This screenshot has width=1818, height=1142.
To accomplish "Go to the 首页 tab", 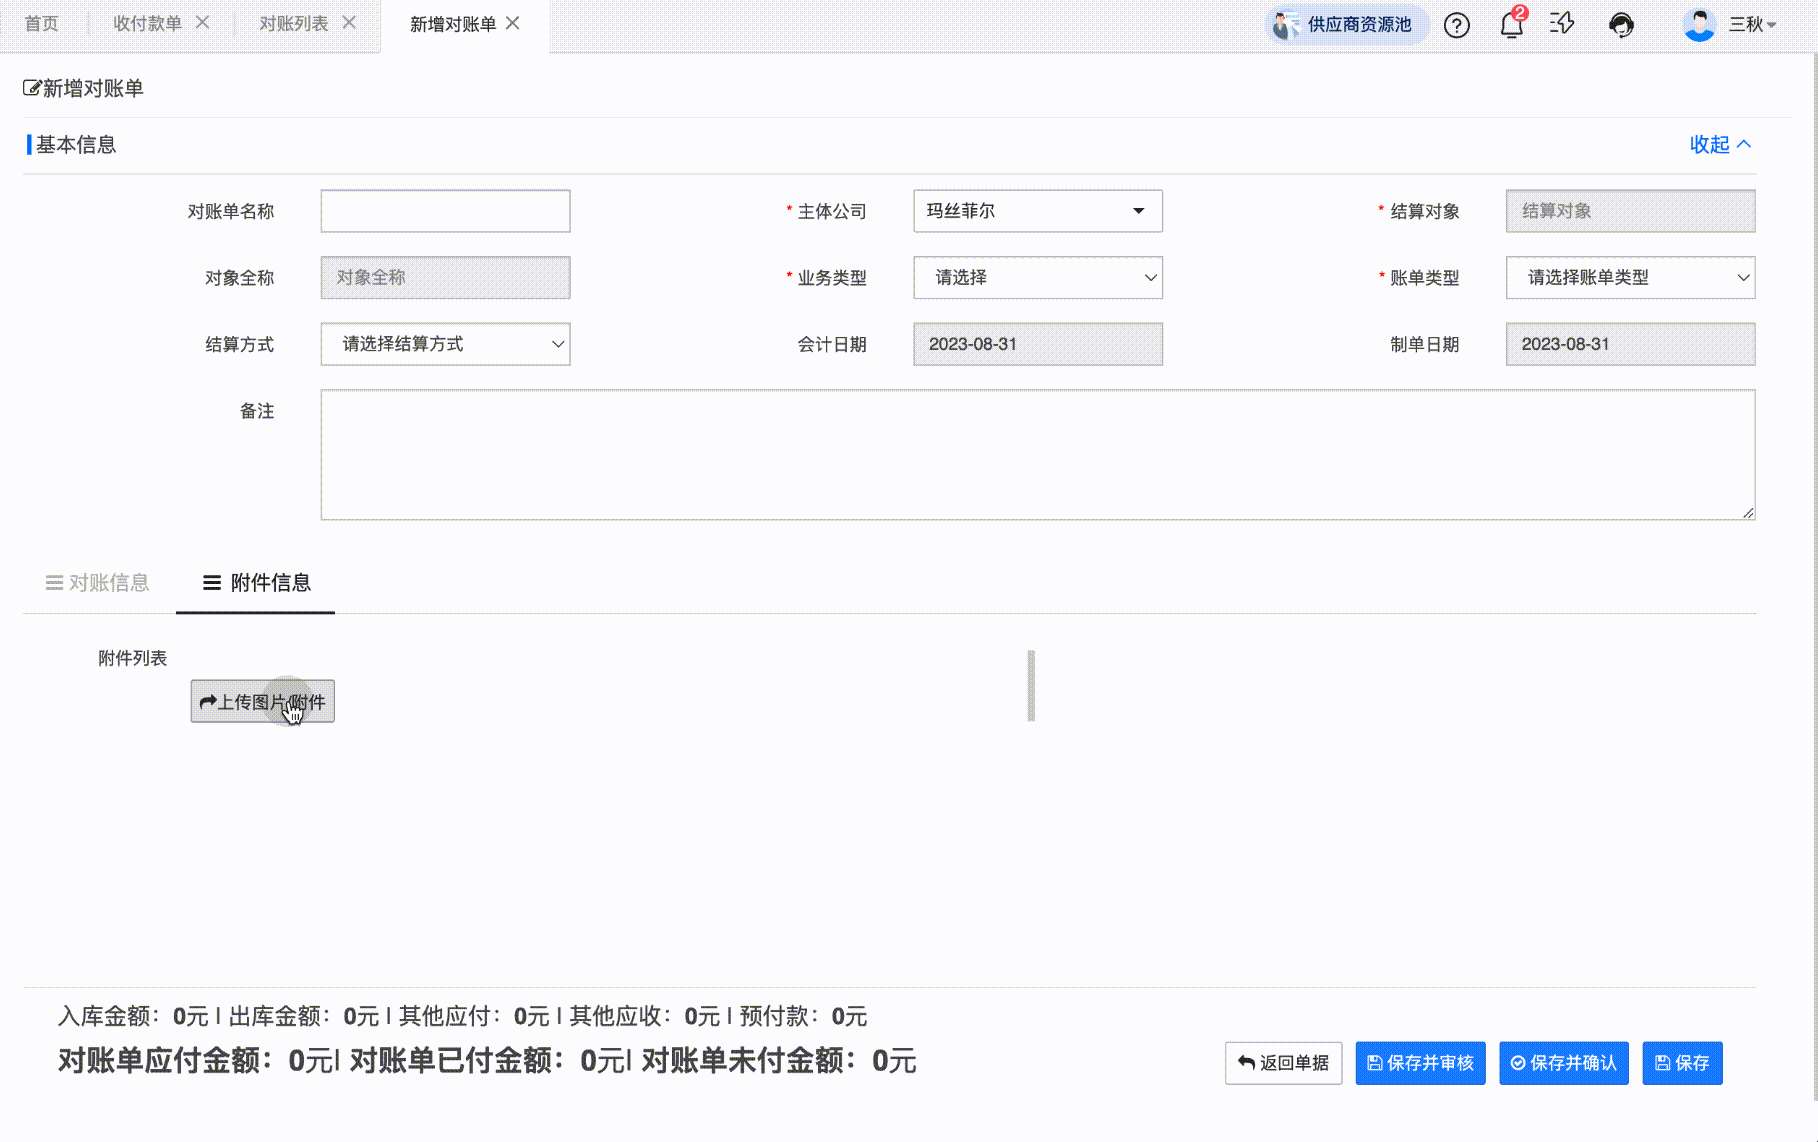I will click(42, 24).
